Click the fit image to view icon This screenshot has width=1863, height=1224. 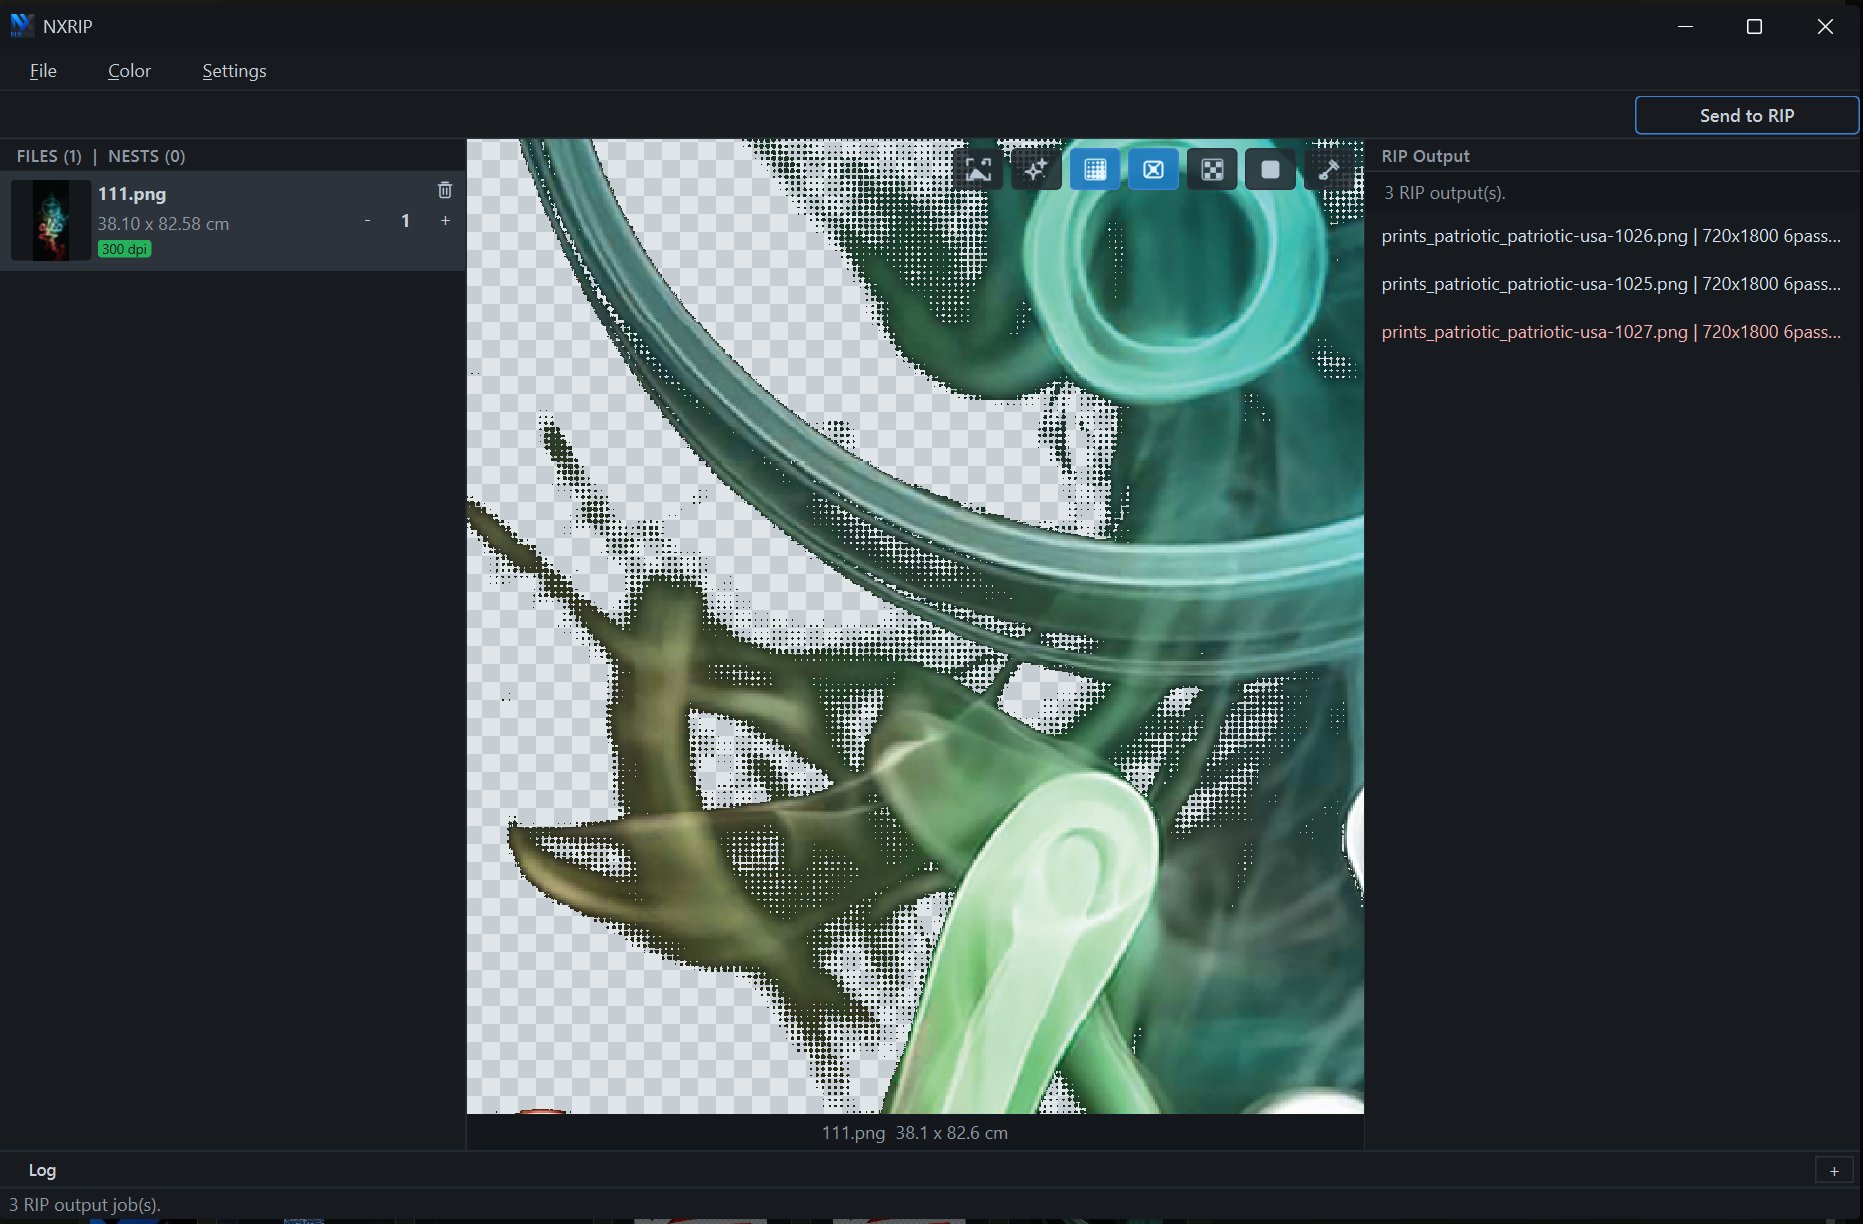(x=978, y=170)
